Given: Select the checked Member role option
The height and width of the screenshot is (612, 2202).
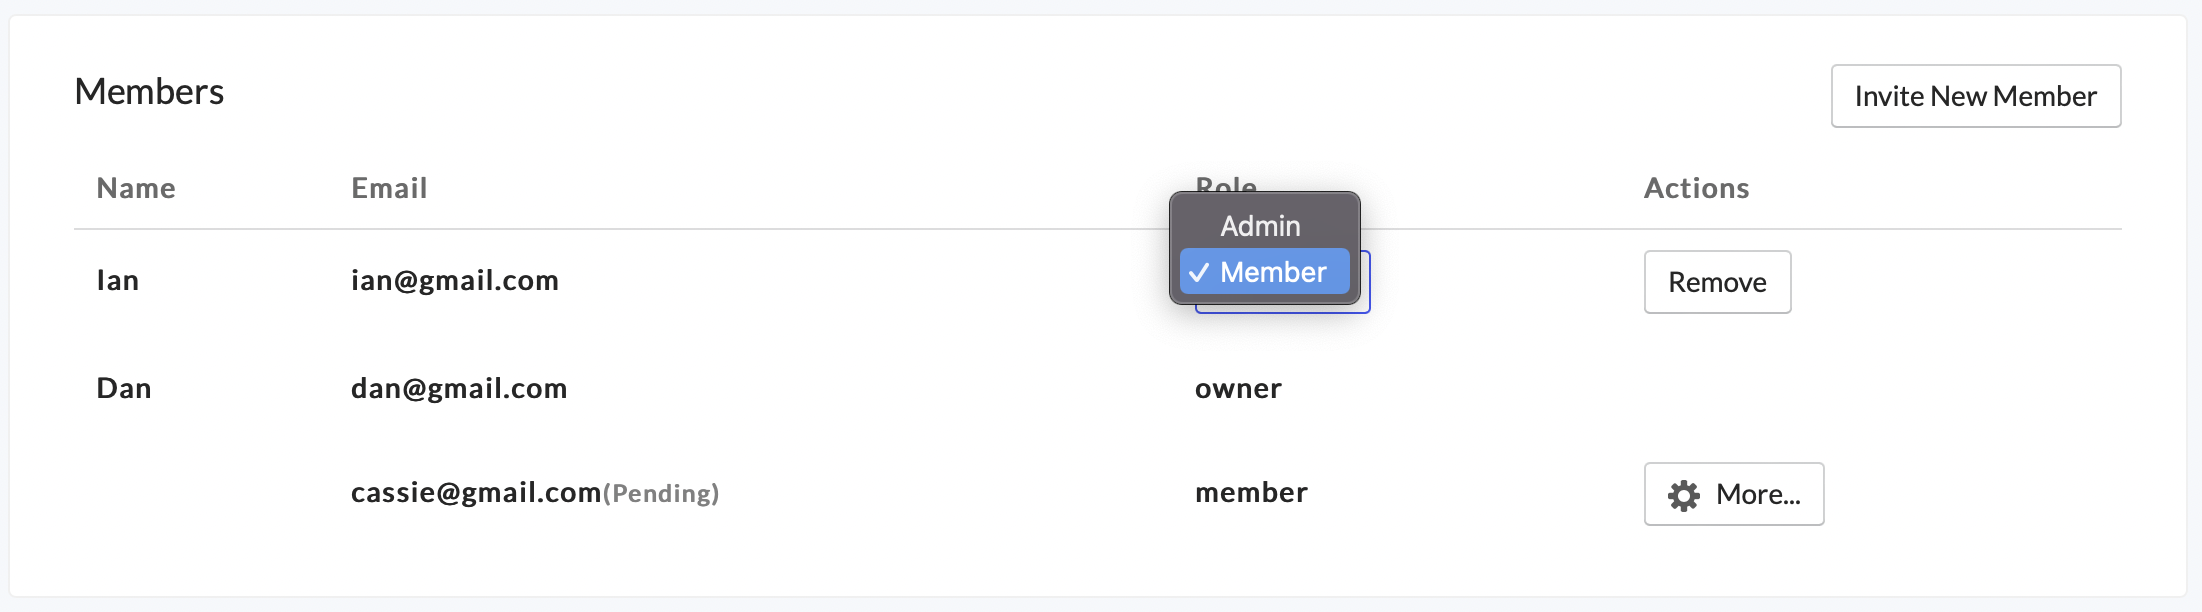Looking at the screenshot, I should pos(1272,272).
